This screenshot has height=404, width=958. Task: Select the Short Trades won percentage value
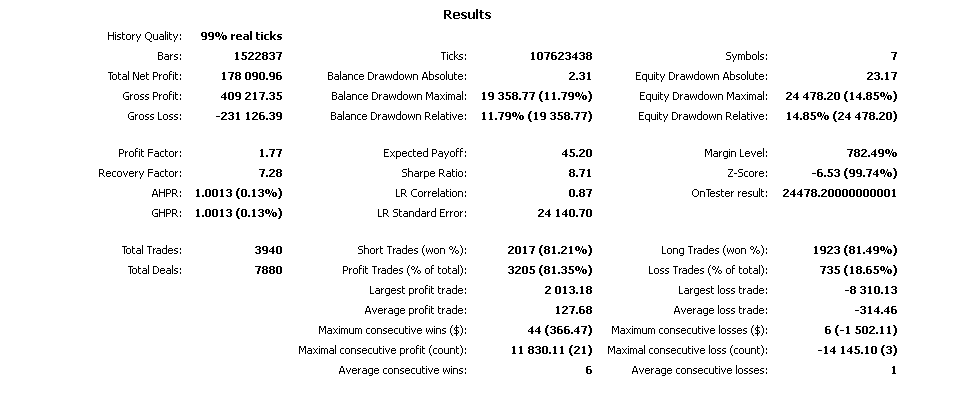pyautogui.click(x=543, y=249)
